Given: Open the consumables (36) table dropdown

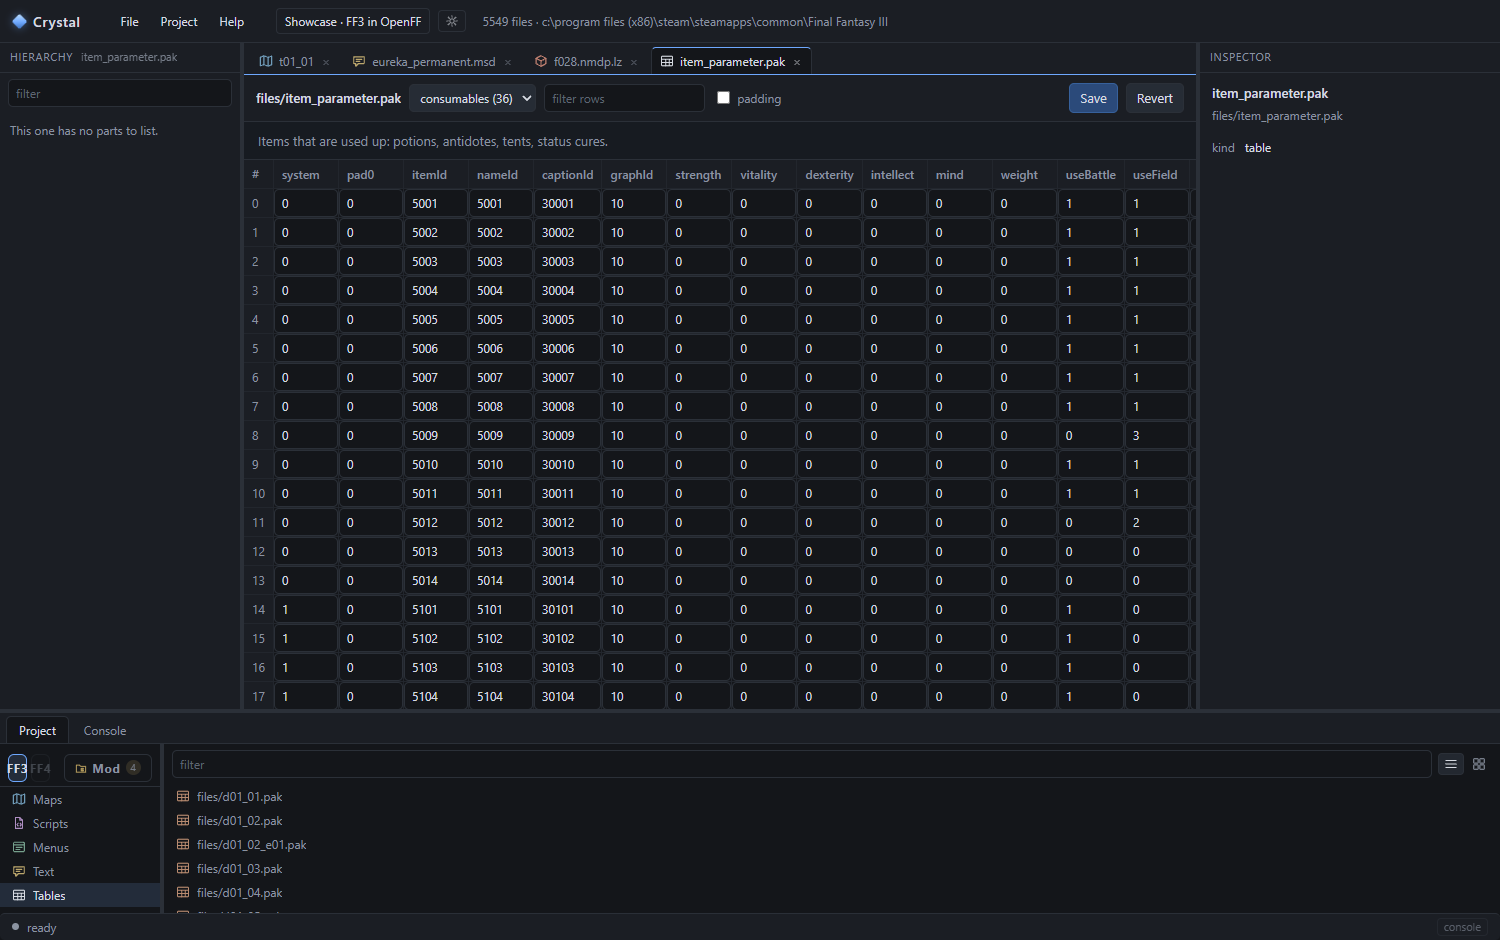Looking at the screenshot, I should 473,98.
